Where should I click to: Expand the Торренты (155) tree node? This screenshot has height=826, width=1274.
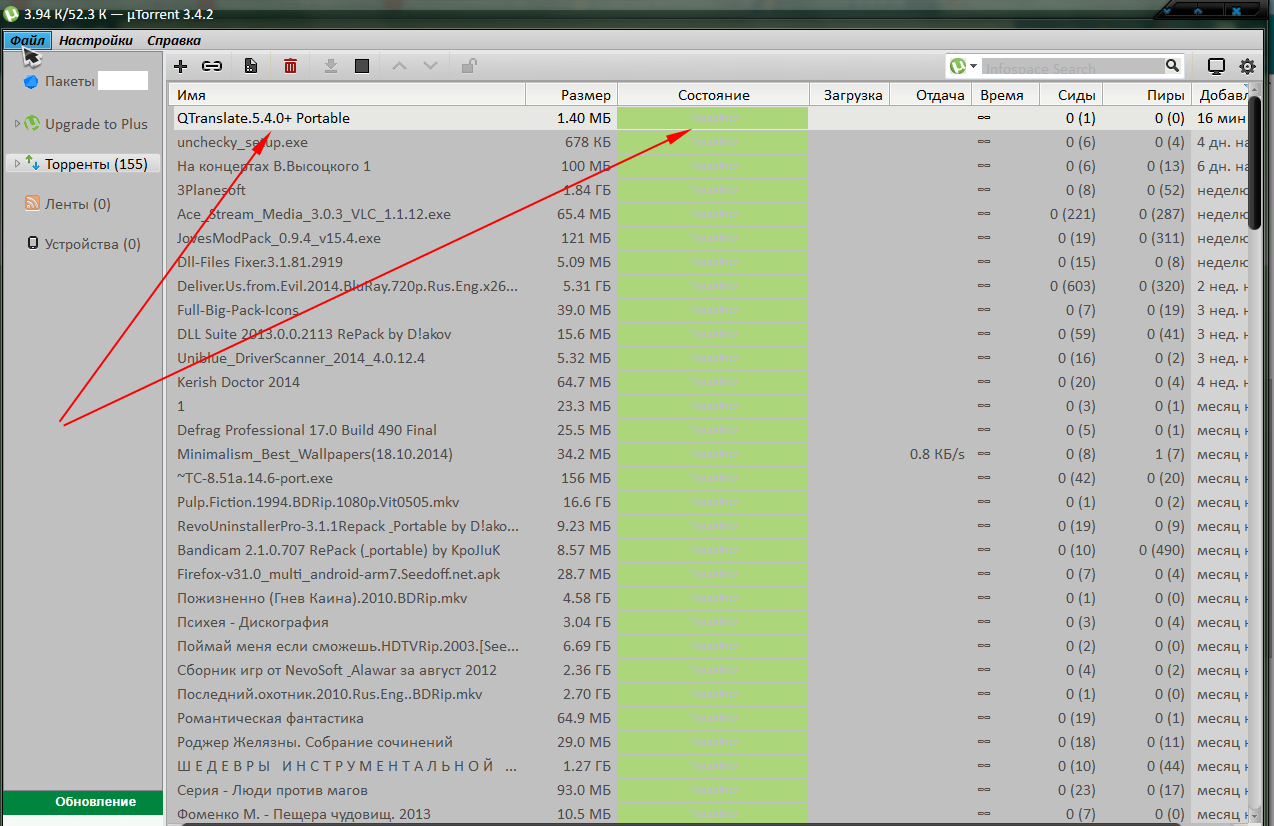click(17, 164)
